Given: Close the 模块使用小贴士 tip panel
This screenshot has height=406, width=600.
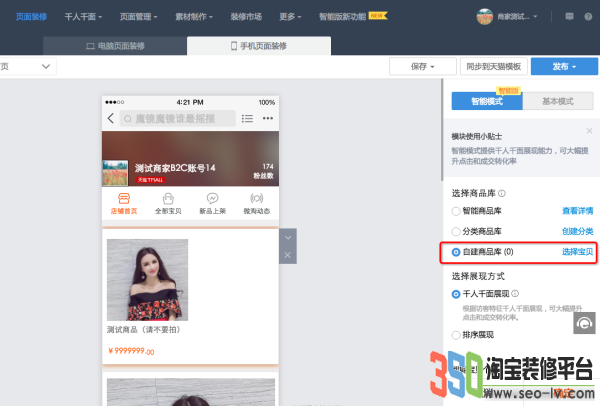Looking at the screenshot, I should 589,131.
